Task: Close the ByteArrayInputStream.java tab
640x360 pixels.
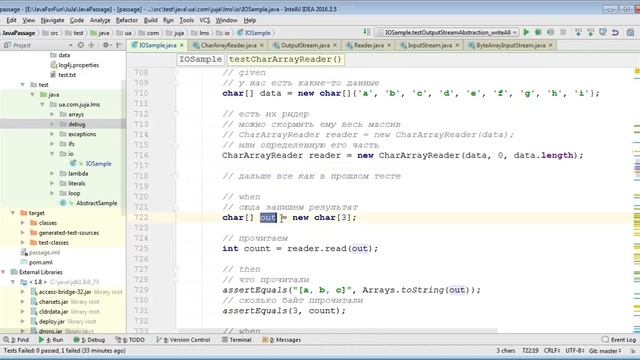Action: click(551, 45)
